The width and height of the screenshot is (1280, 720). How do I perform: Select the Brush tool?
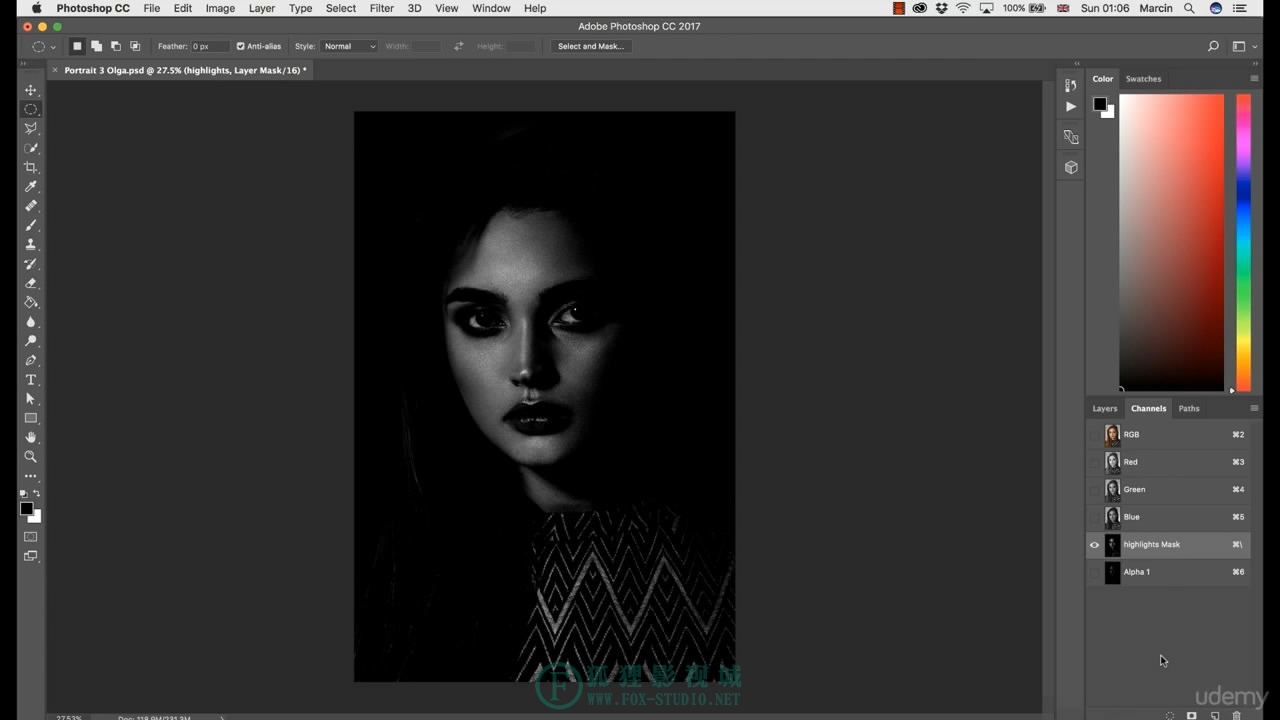tap(31, 225)
